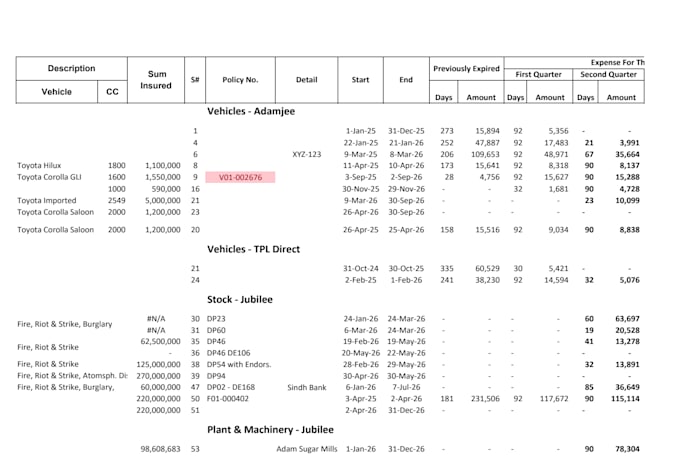Screen dimensions: 680x459
Task: Click the end date 7-Jul-26
Action: (406, 387)
